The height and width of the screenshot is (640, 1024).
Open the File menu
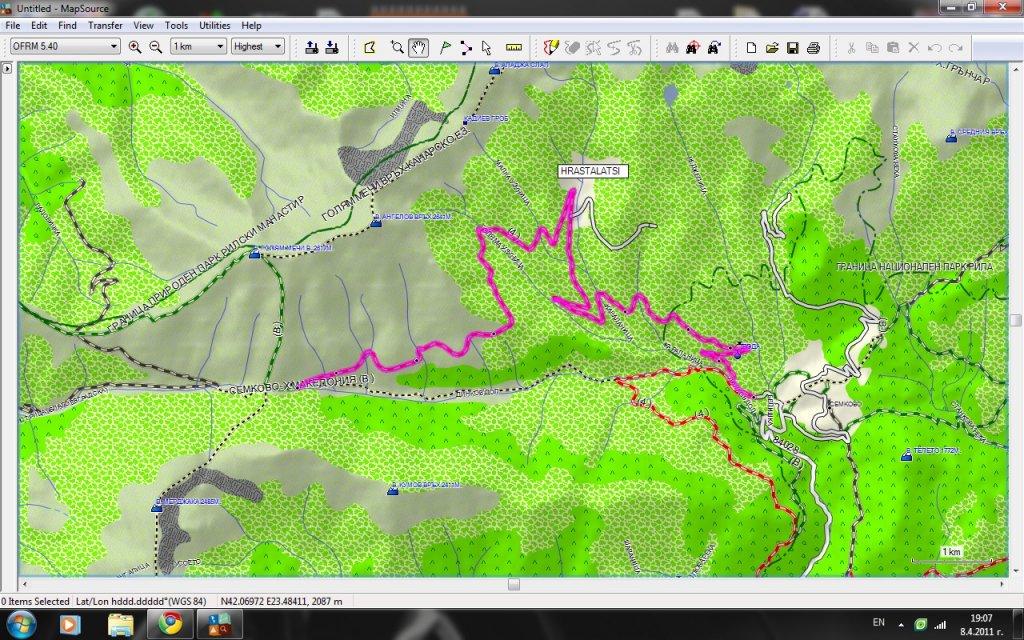[12, 25]
